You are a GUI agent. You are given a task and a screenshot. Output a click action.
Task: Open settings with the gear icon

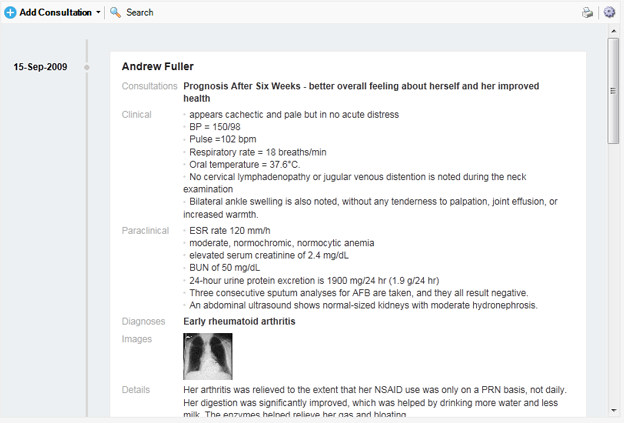609,12
